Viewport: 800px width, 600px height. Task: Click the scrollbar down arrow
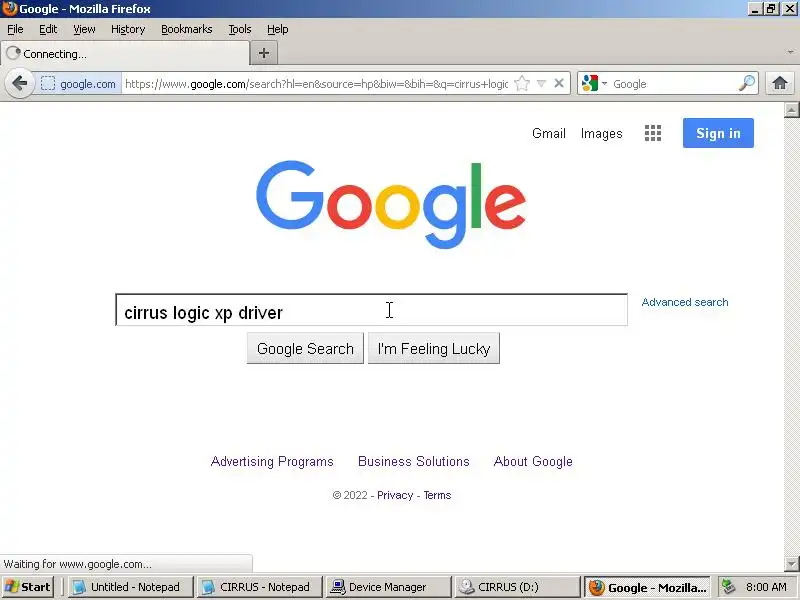point(791,564)
